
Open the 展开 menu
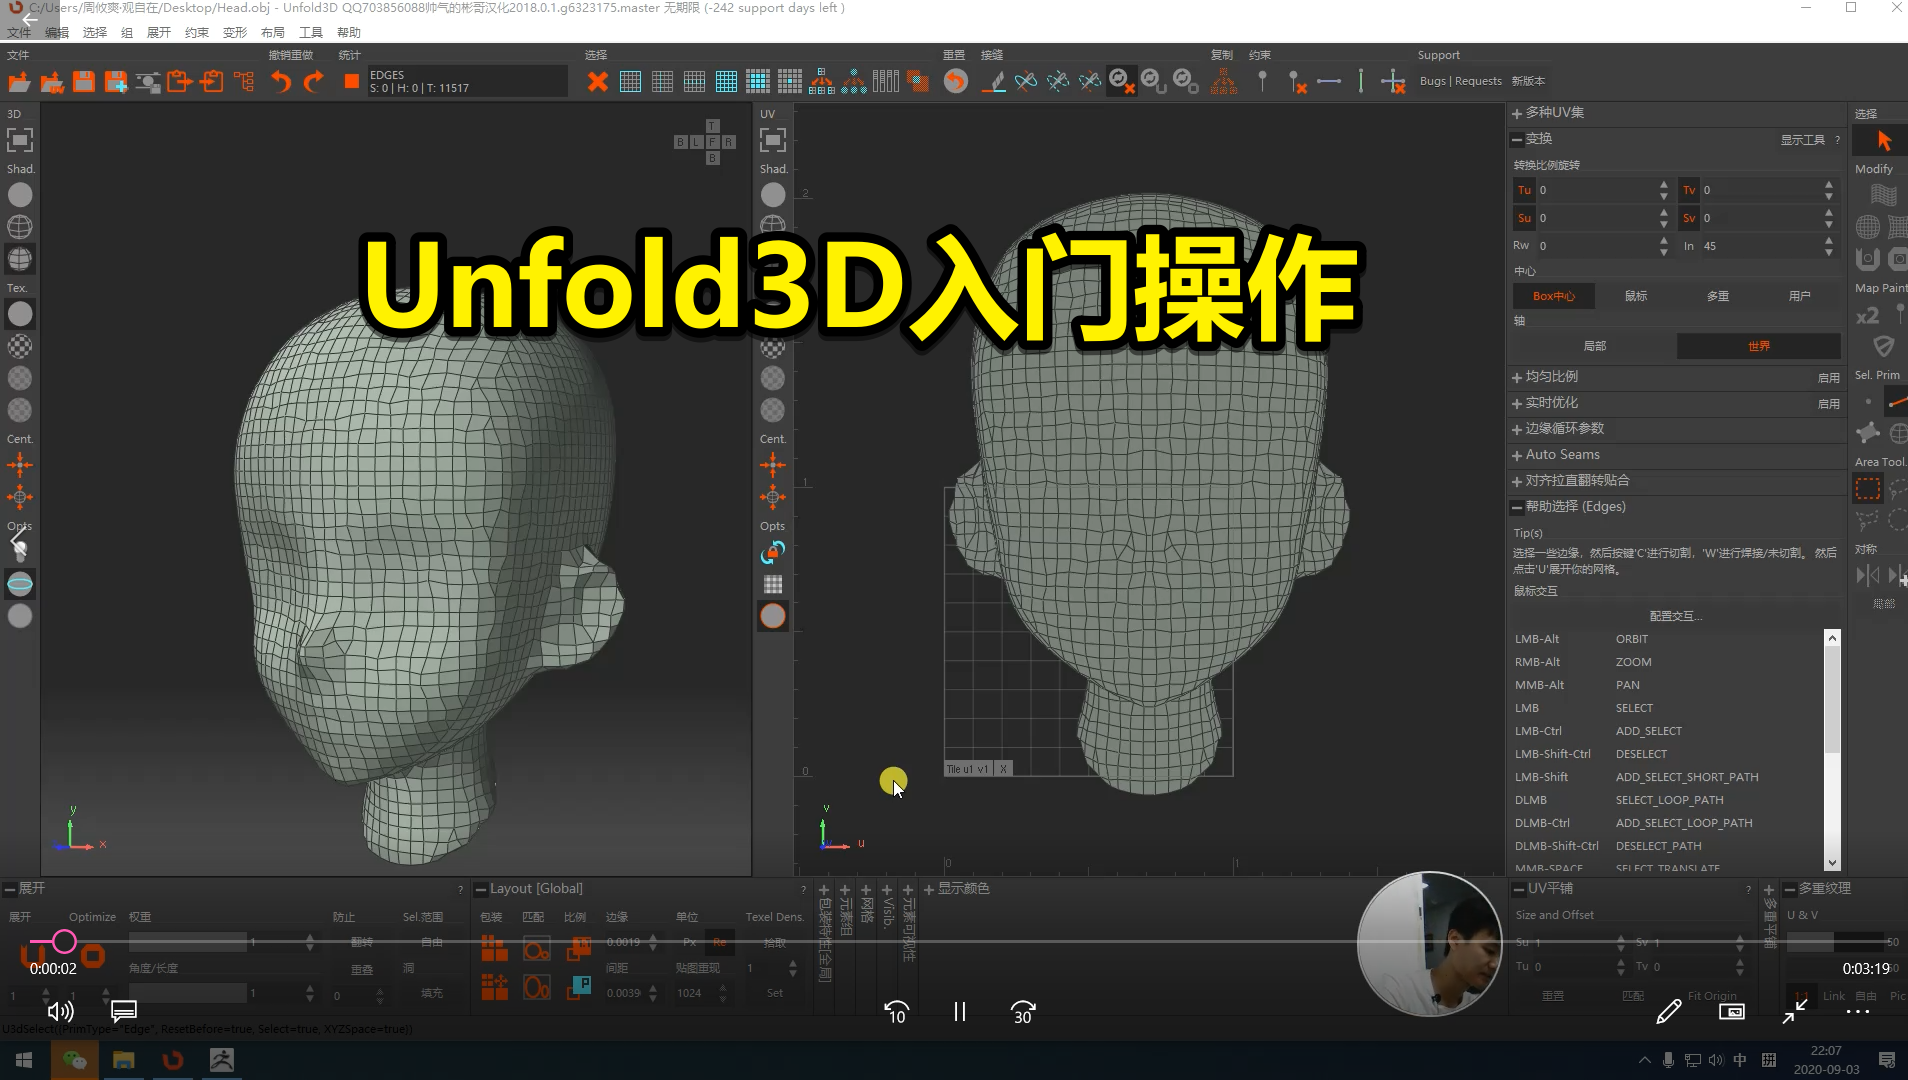(159, 32)
